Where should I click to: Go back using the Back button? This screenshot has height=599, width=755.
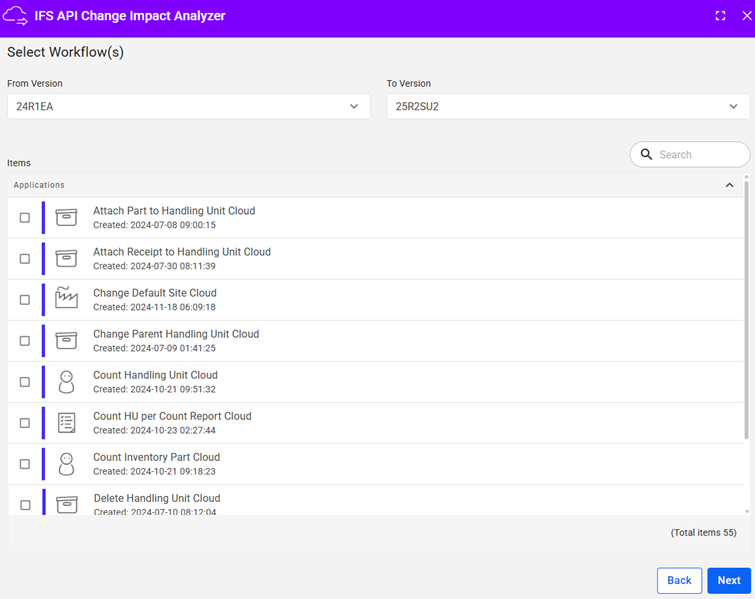coord(679,580)
